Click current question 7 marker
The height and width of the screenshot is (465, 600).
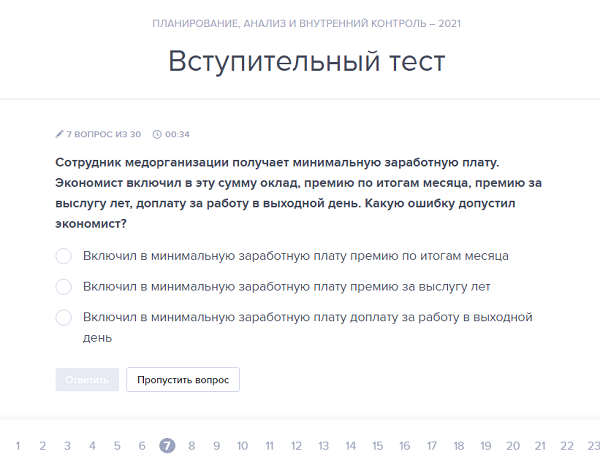(x=167, y=445)
